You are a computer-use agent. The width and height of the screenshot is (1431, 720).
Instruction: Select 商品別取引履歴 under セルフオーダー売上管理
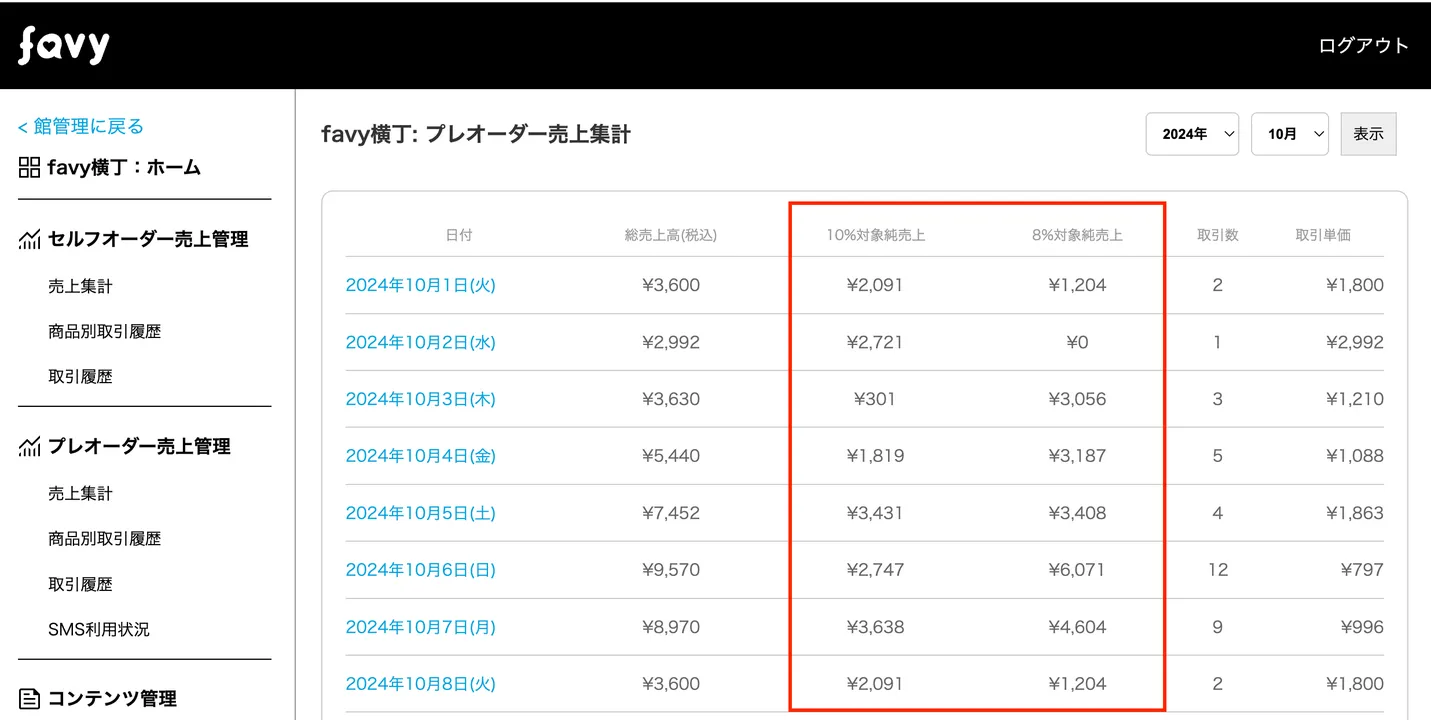point(104,331)
